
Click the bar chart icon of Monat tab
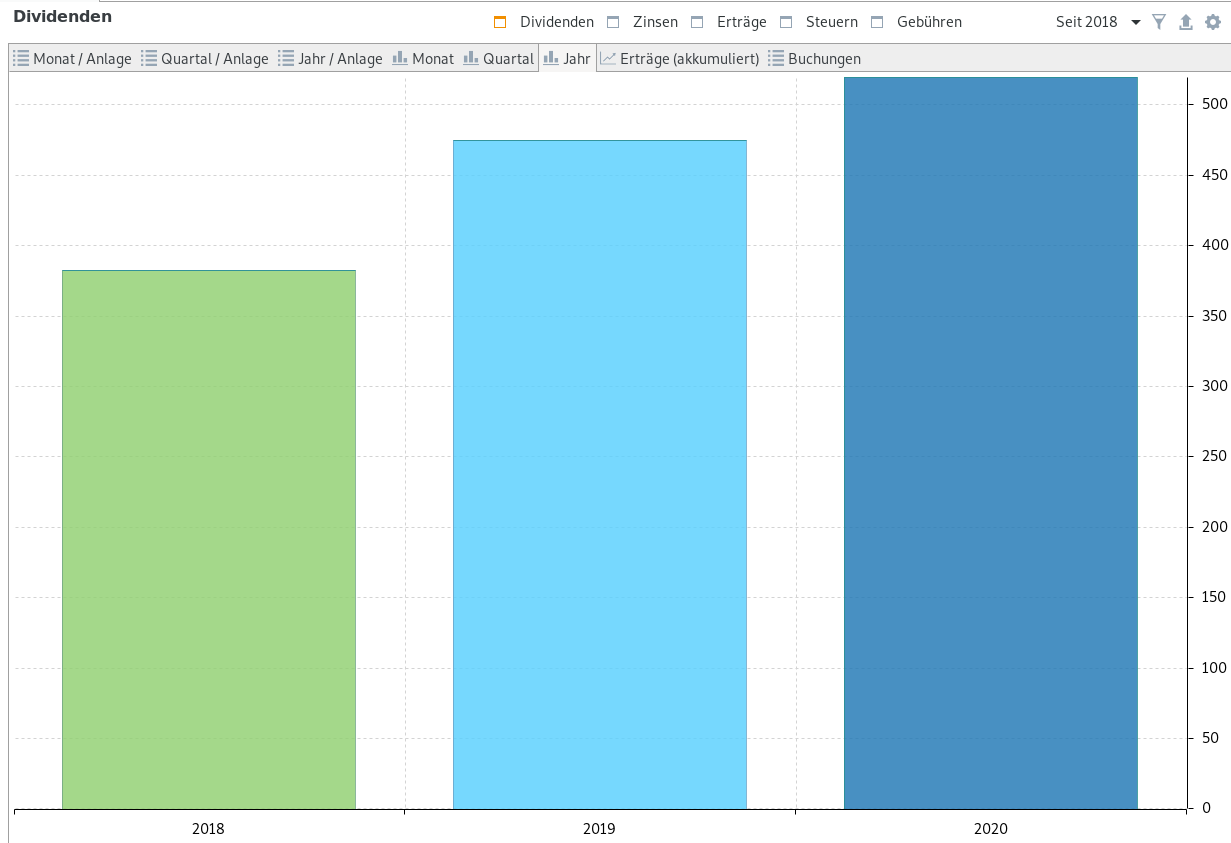[400, 59]
